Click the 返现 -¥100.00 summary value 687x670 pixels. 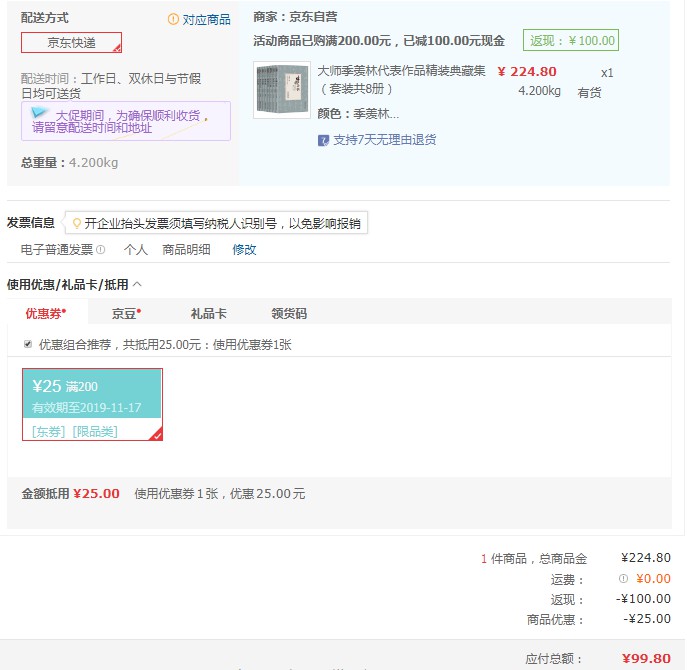[x=643, y=599]
